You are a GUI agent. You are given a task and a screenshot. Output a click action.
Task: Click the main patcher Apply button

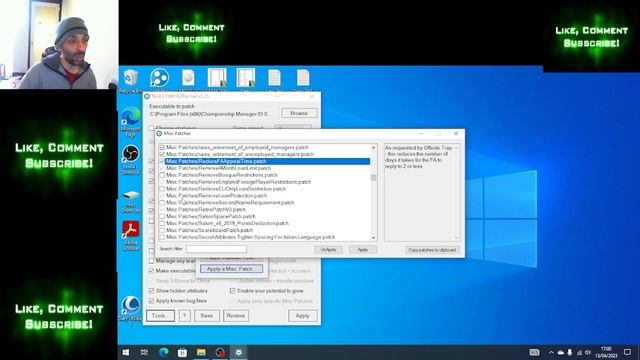(302, 316)
